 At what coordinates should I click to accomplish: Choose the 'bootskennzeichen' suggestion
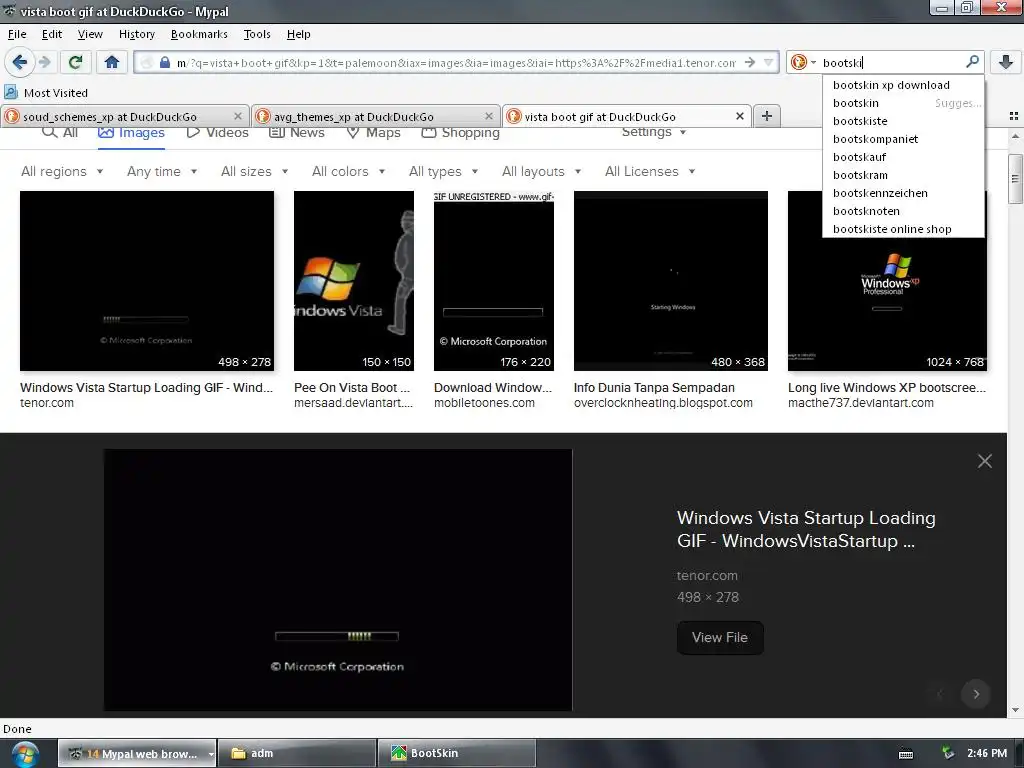tap(903, 193)
